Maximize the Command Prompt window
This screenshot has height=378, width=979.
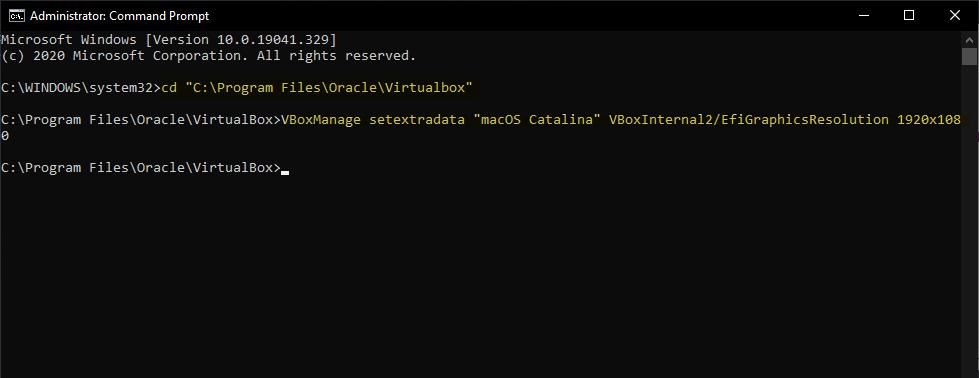tap(909, 16)
